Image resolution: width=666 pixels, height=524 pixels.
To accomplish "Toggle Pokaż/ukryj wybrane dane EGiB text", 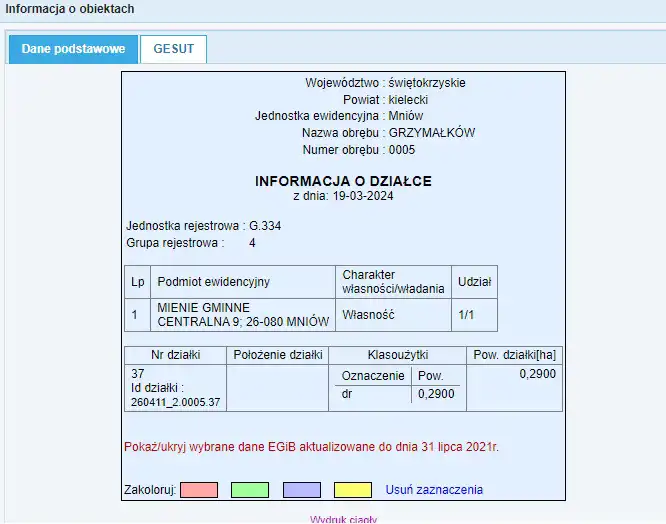I will click(x=311, y=447).
